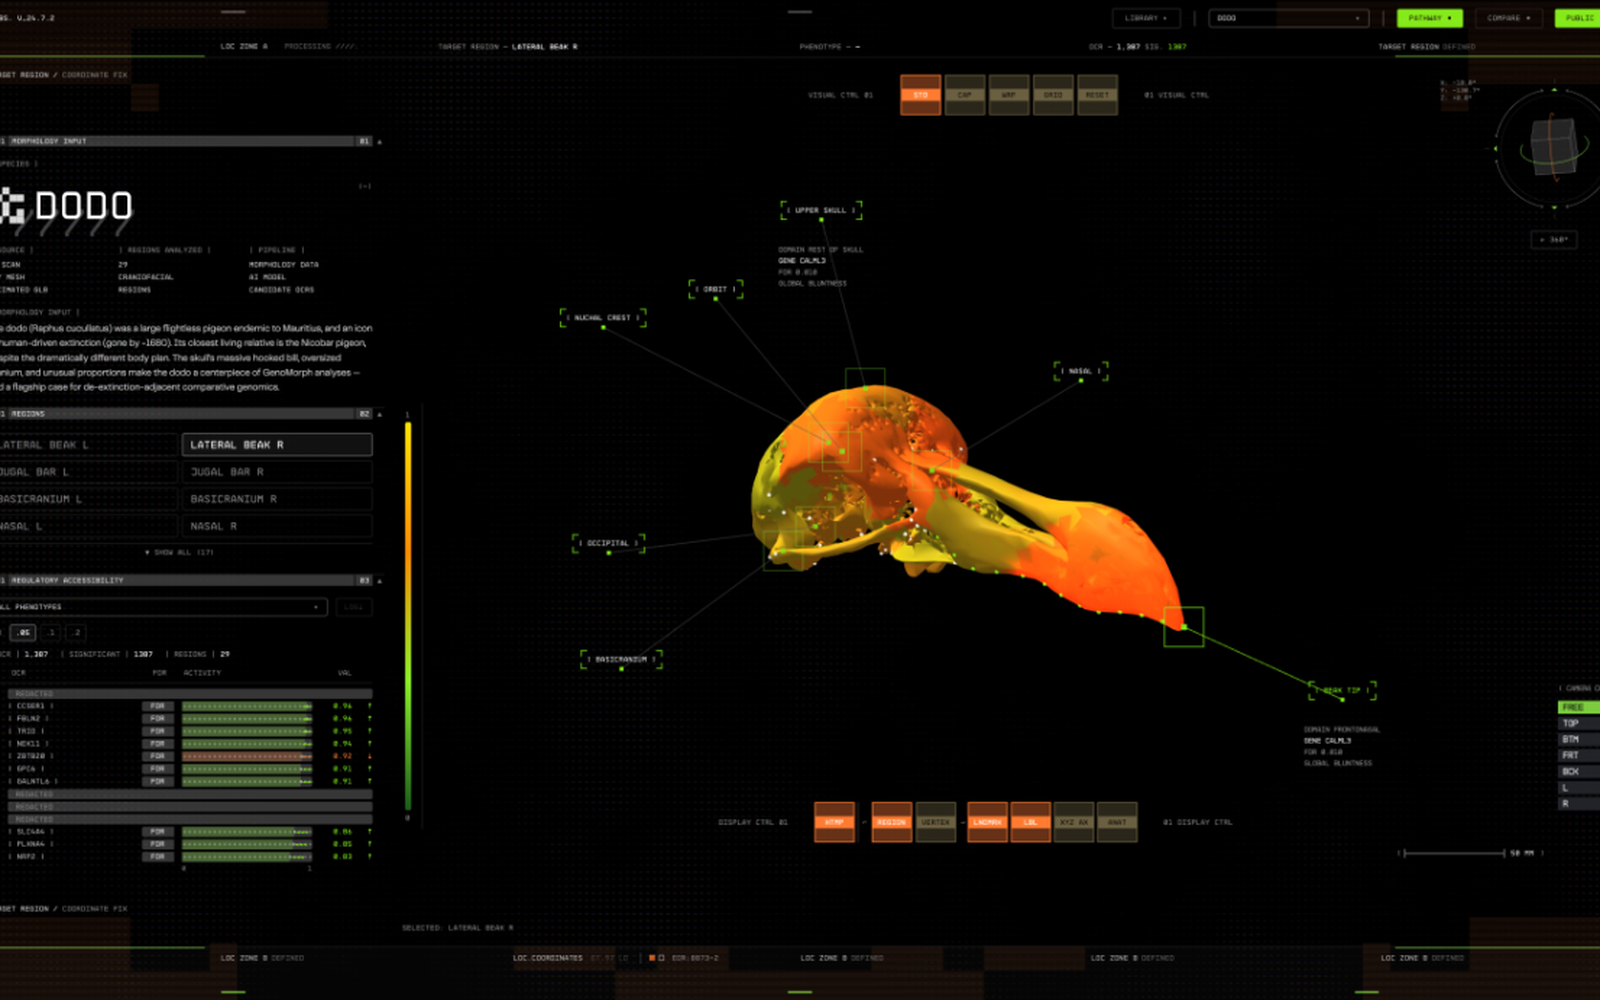Click the dodo species pixel logo icon
The image size is (1600, 1000).
pos(12,205)
